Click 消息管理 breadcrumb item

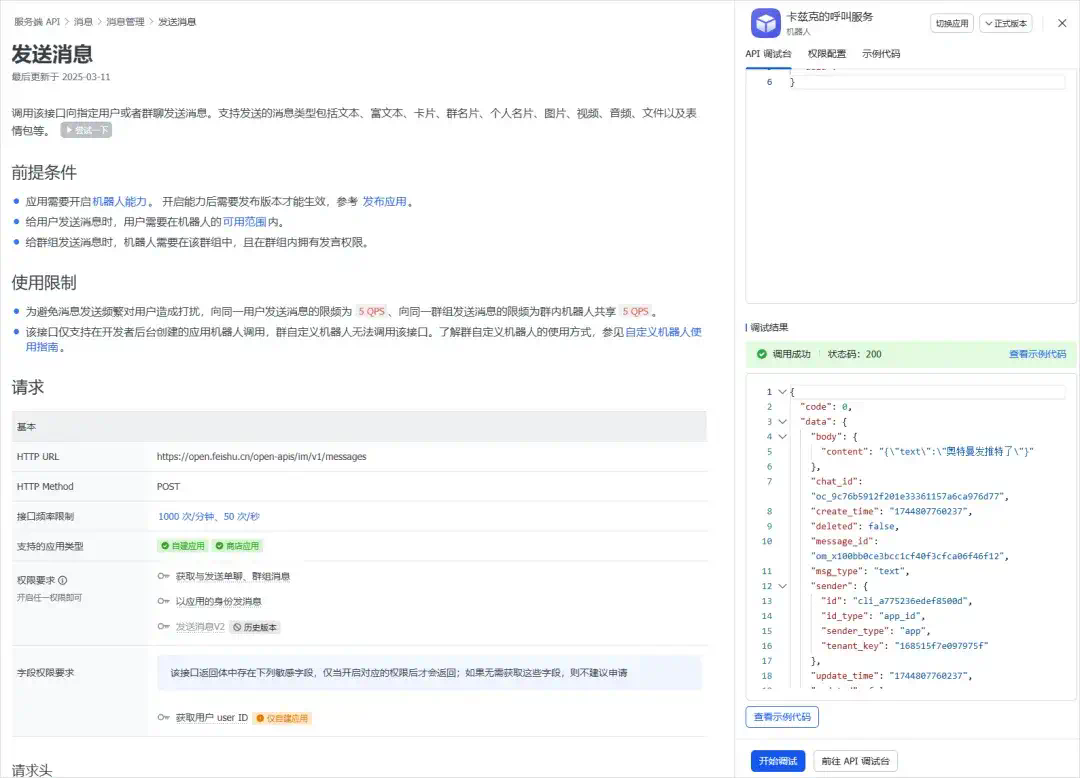click(x=125, y=22)
